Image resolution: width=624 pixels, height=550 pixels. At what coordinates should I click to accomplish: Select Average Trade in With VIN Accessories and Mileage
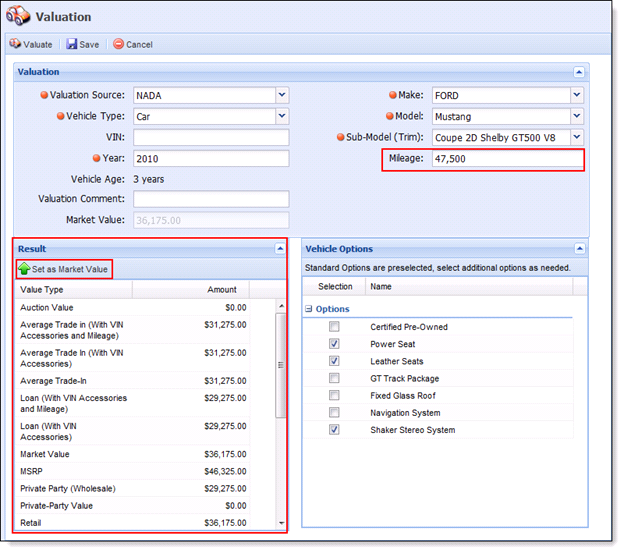(x=133, y=330)
